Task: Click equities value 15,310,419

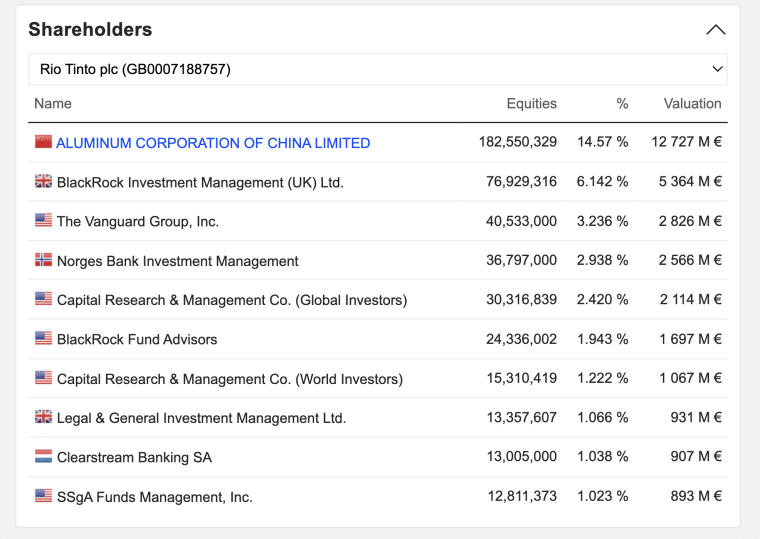Action: [x=522, y=378]
